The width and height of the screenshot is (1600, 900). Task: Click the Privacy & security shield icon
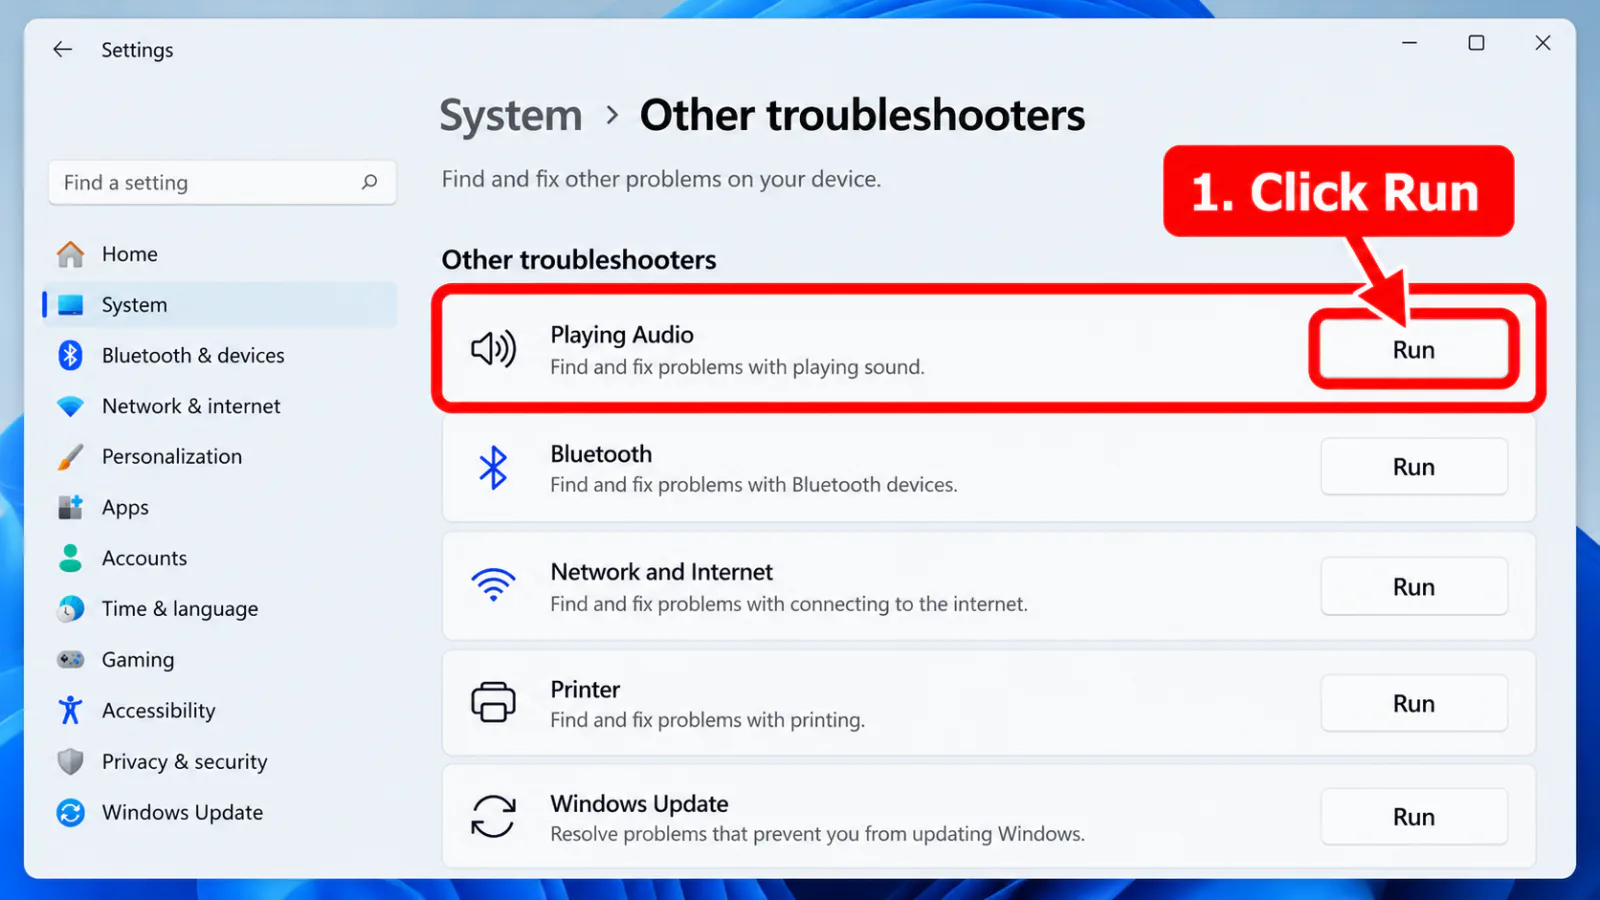click(70, 761)
